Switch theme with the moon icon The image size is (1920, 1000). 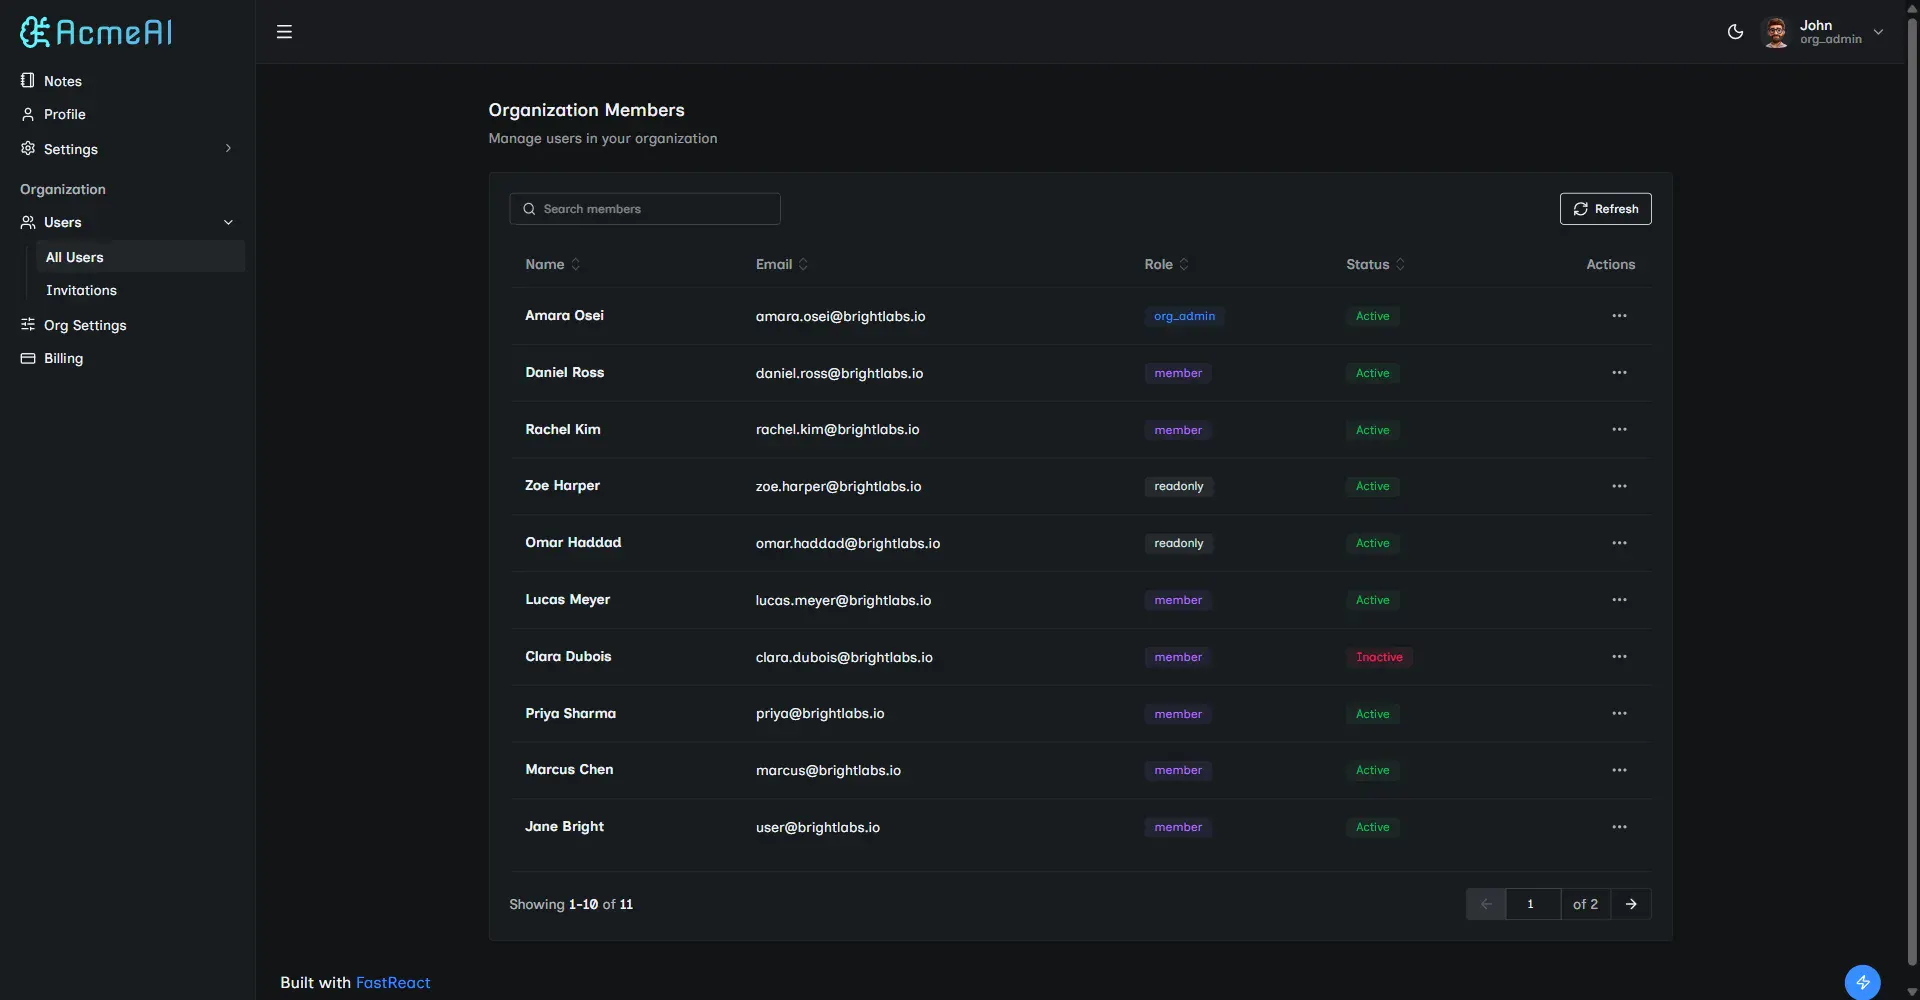tap(1735, 32)
